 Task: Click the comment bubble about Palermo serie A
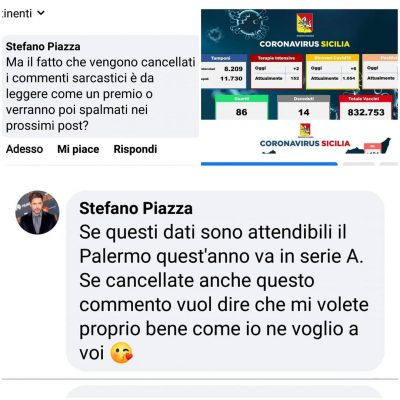(x=225, y=281)
